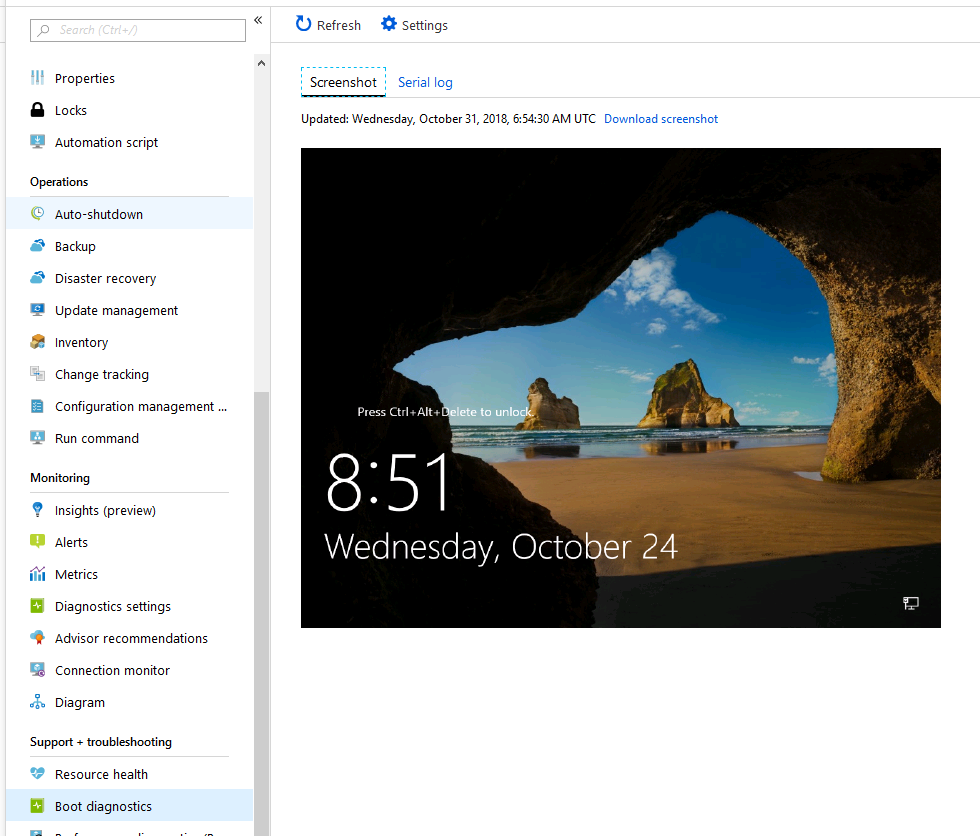Open Advisor recommendations
The width and height of the screenshot is (980, 836).
point(131,637)
